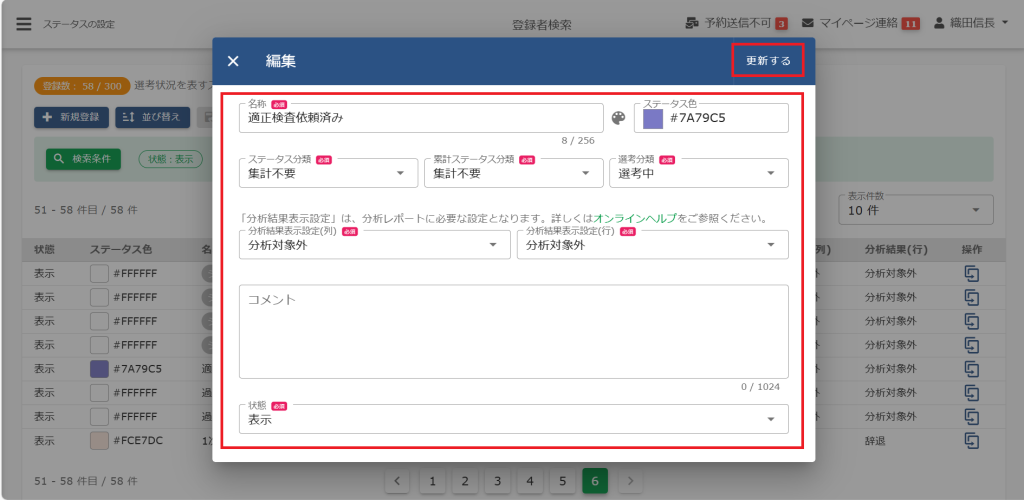The height and width of the screenshot is (500, 1024).
Task: Go to page 5 in pagination
Action: click(x=562, y=481)
